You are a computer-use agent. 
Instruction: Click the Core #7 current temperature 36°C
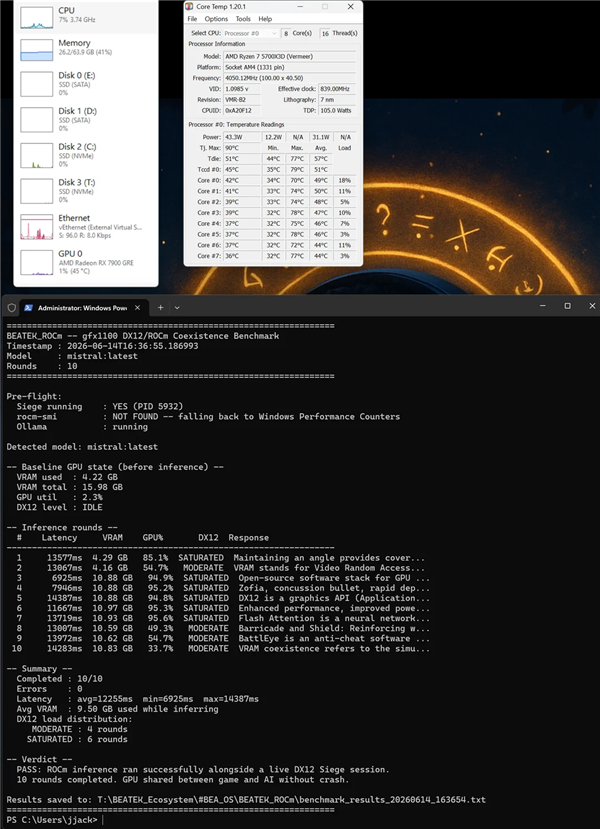(x=242, y=256)
